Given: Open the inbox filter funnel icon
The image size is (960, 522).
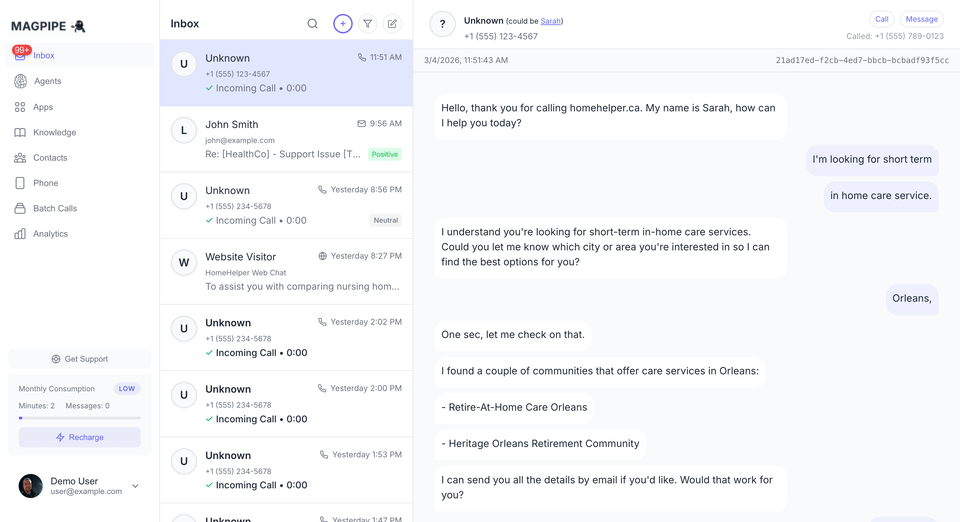Looking at the screenshot, I should tap(367, 24).
